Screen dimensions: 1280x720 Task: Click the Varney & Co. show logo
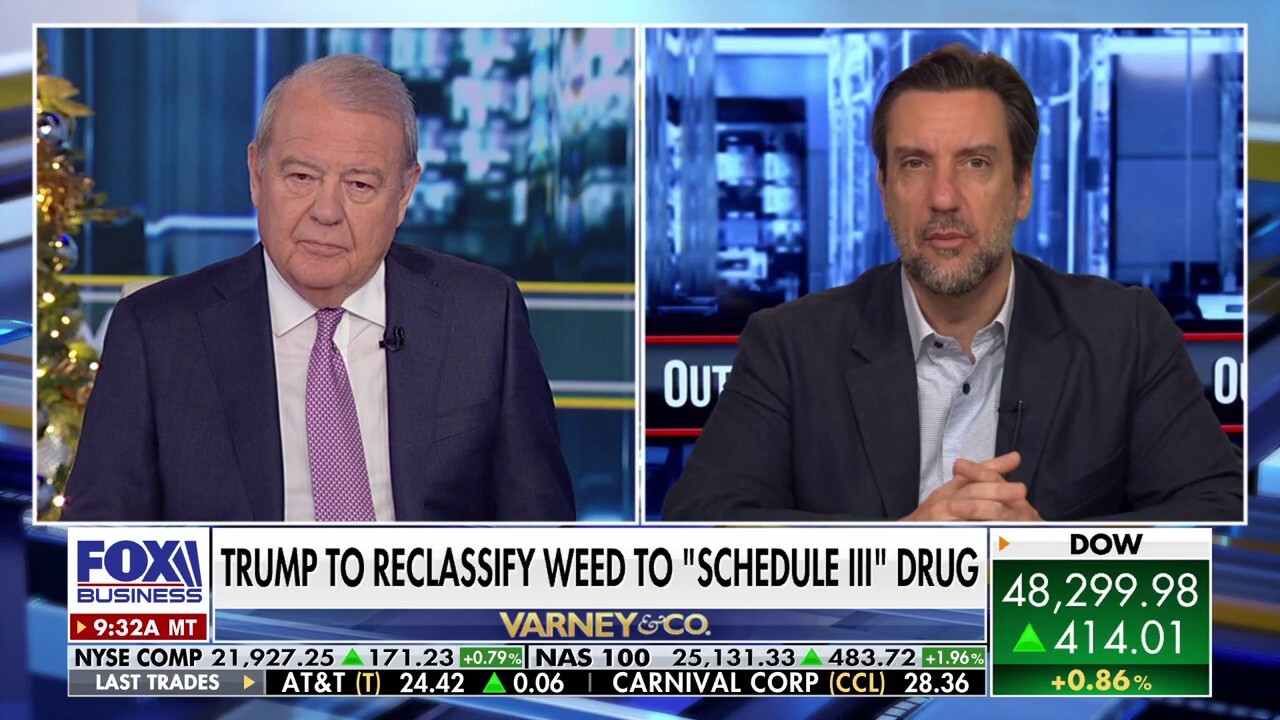point(604,625)
